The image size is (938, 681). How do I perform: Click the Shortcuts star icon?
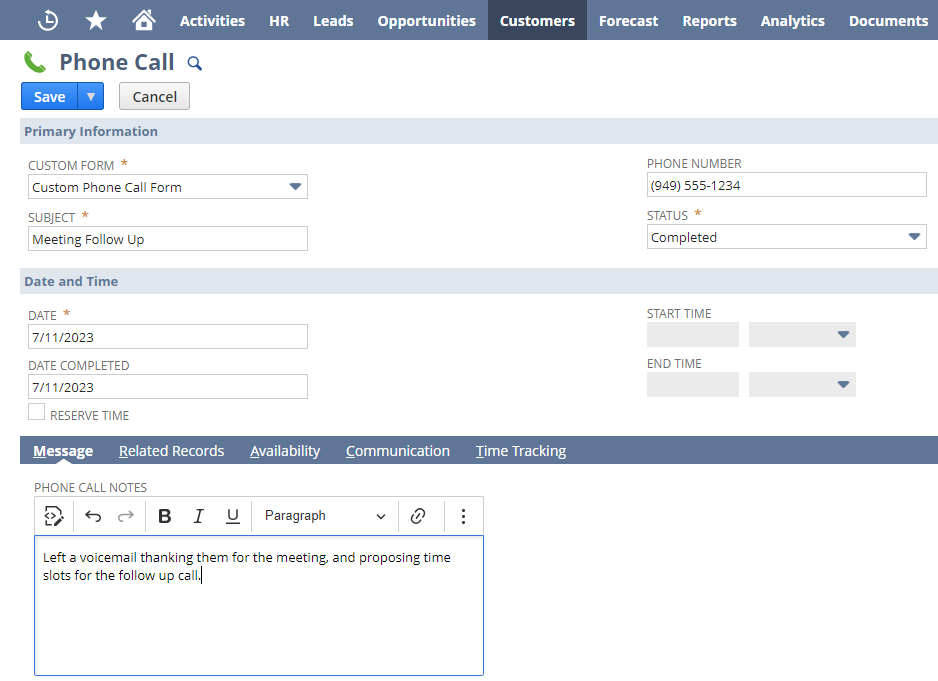[96, 20]
